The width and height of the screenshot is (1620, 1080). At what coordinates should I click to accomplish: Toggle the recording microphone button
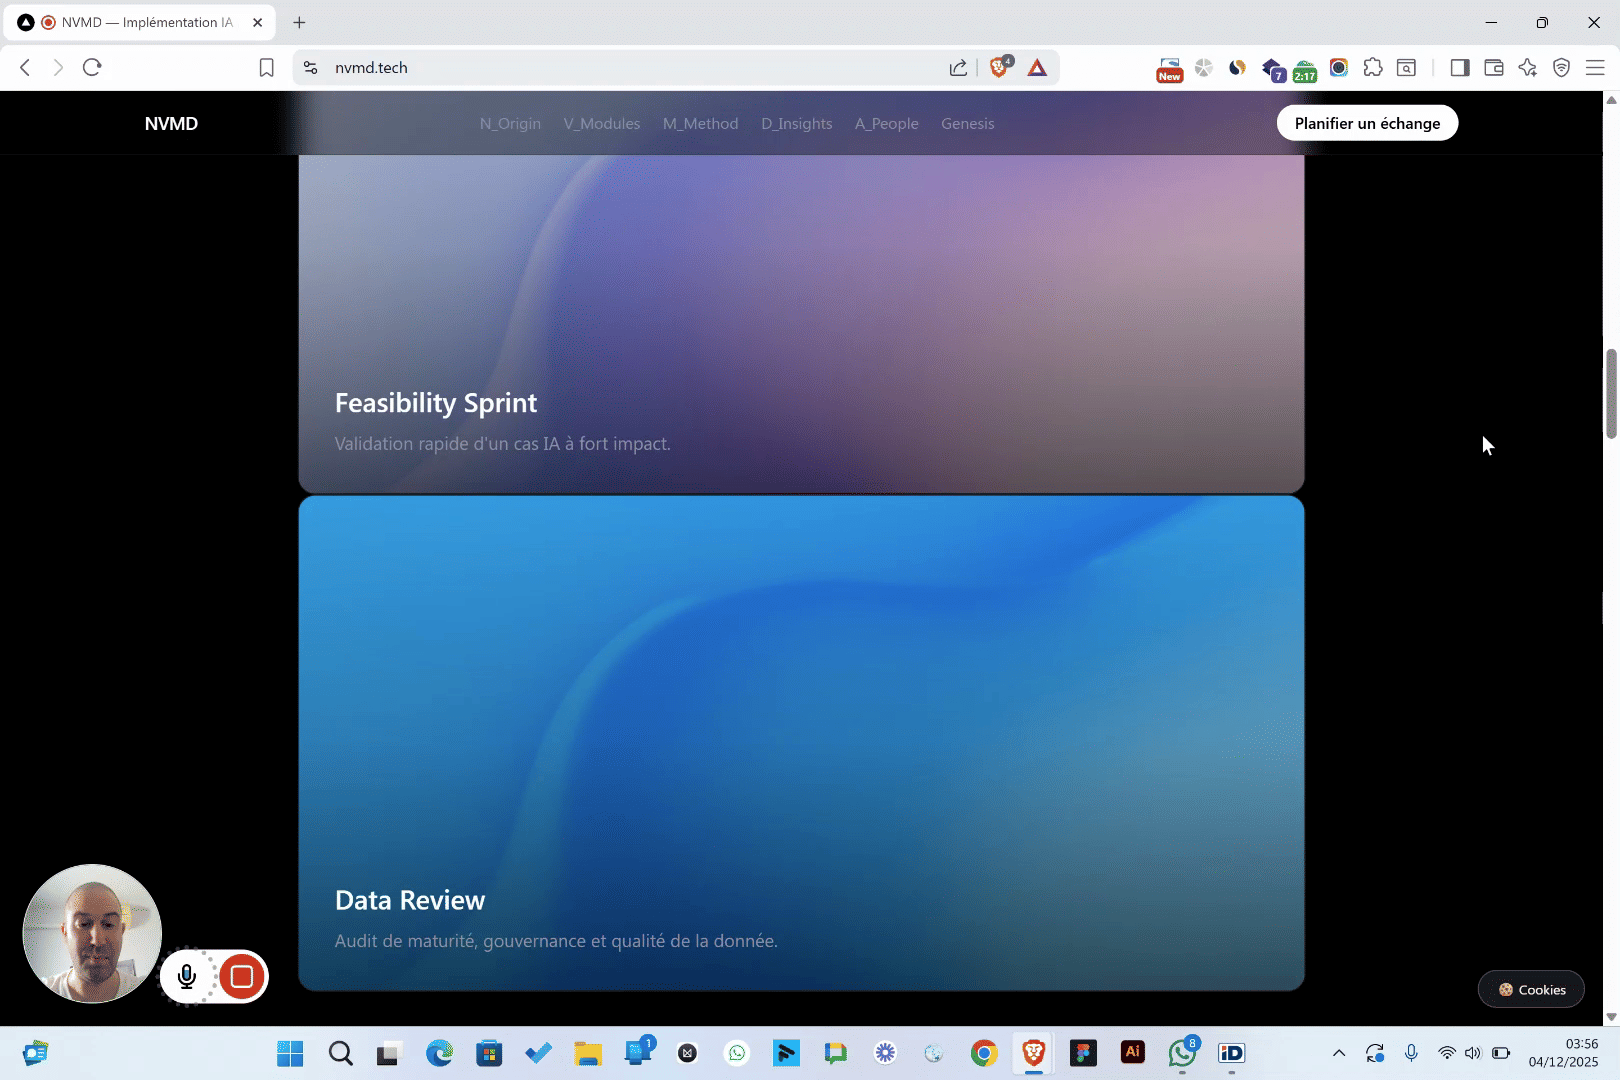(x=187, y=976)
